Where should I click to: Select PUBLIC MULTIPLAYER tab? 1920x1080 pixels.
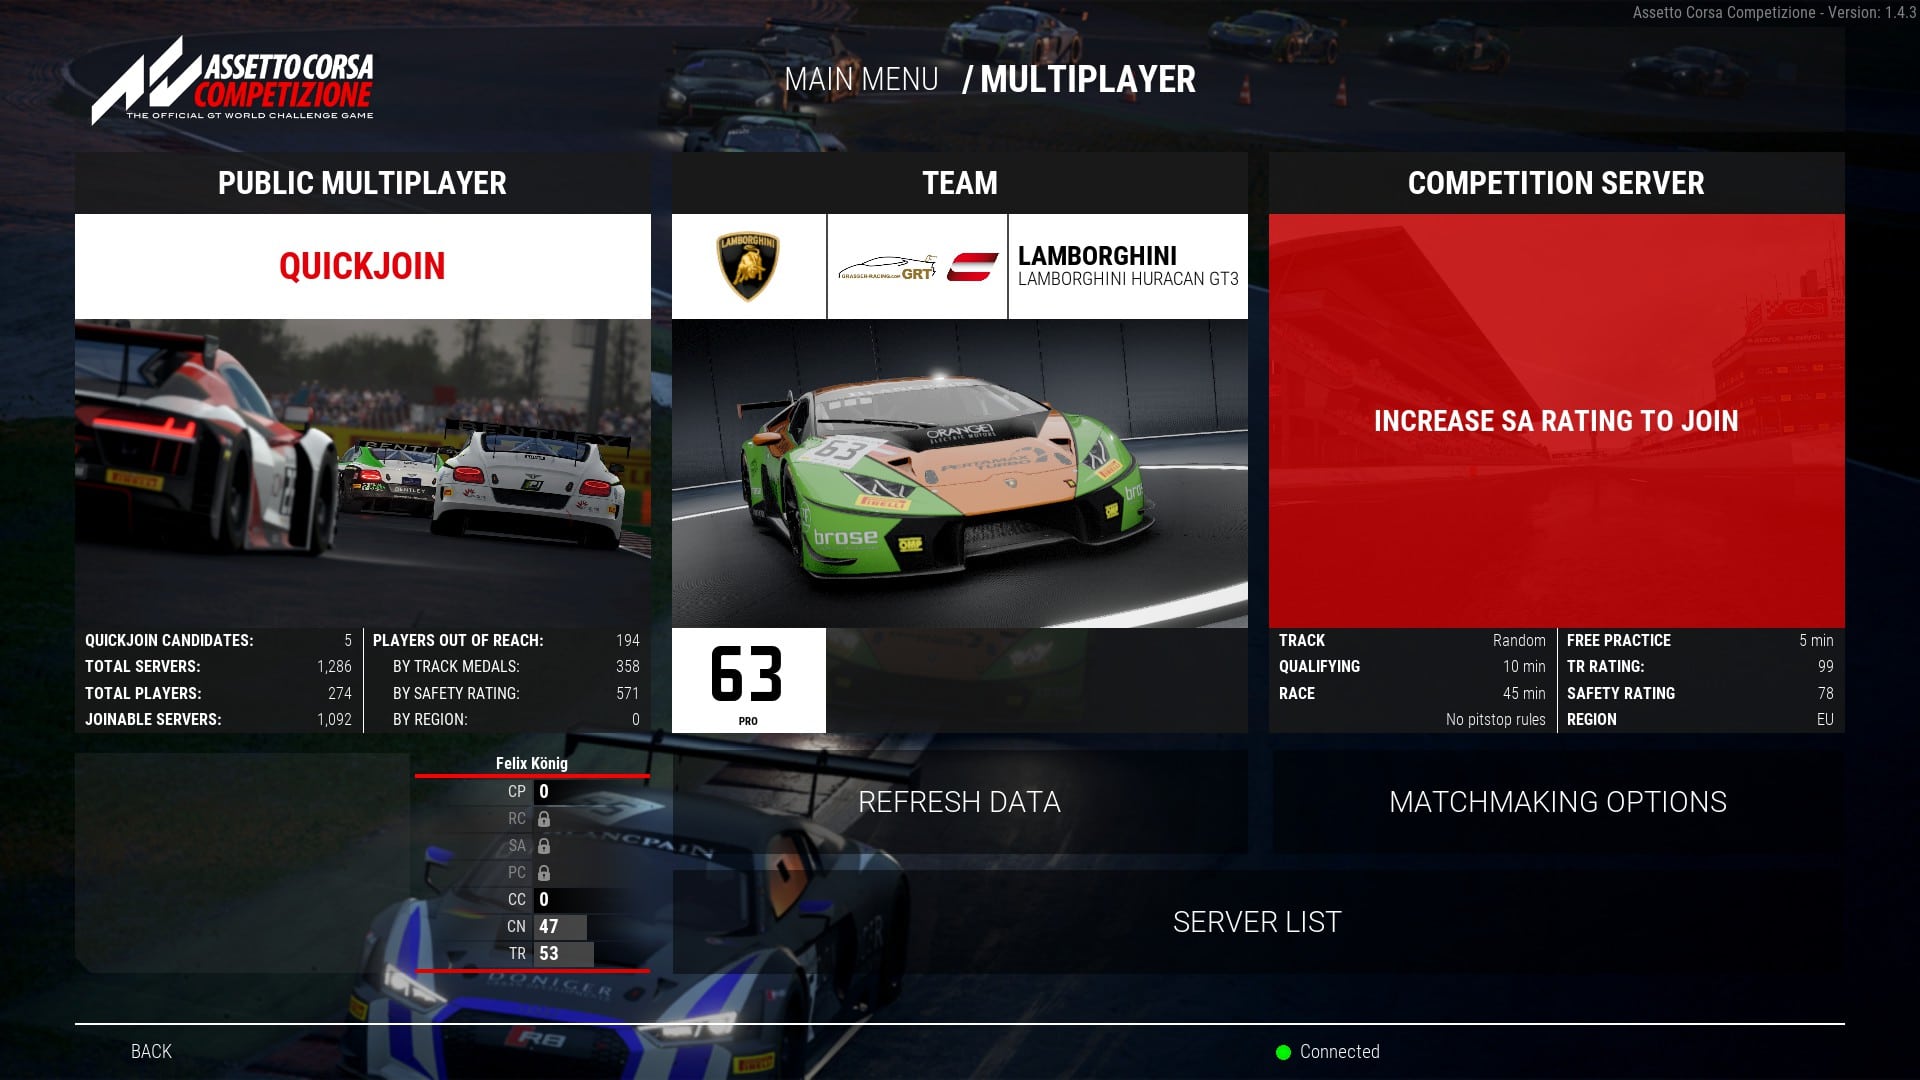pos(363,182)
